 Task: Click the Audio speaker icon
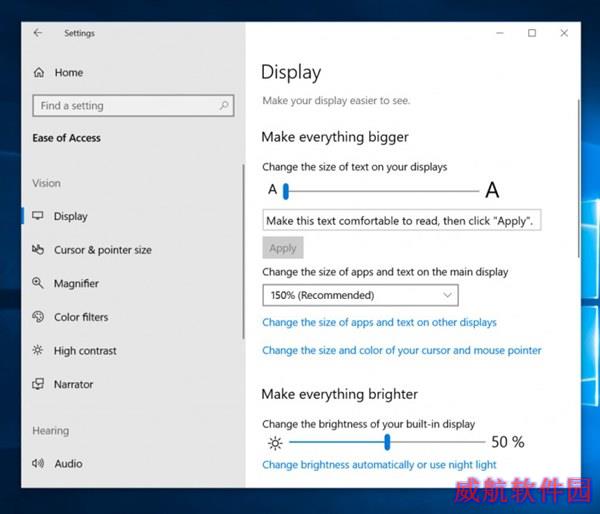tap(38, 463)
